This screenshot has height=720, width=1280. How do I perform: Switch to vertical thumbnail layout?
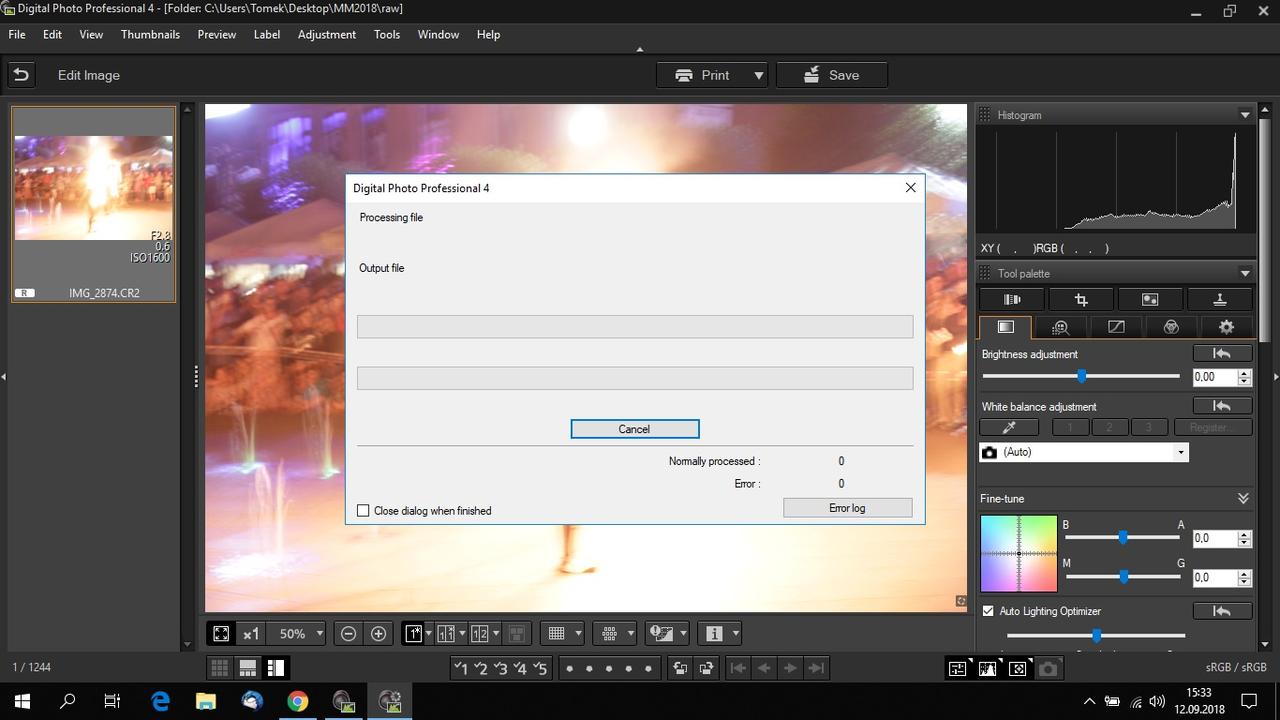point(275,668)
